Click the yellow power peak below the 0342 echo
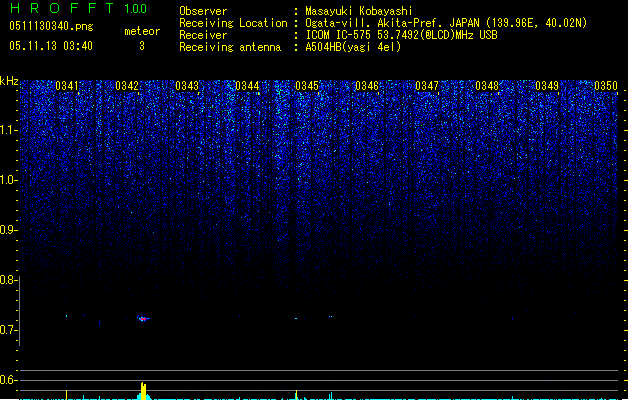The image size is (629, 400). coord(144,391)
